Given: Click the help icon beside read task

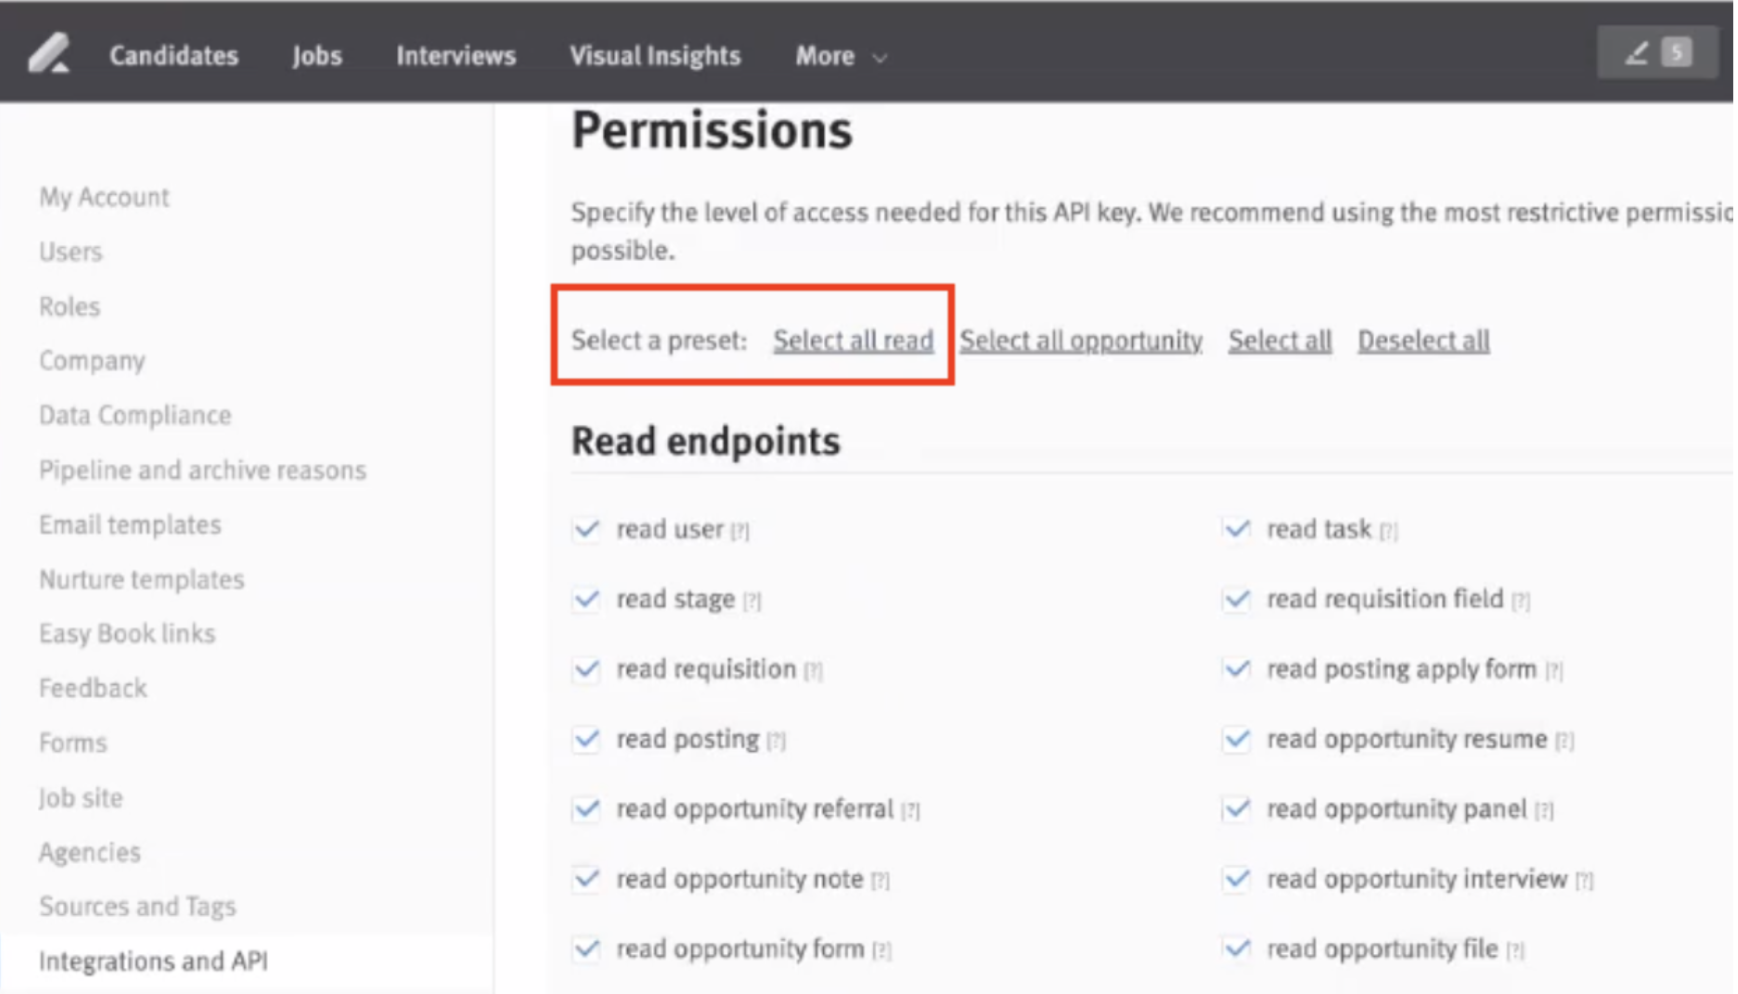Looking at the screenshot, I should (x=1389, y=531).
